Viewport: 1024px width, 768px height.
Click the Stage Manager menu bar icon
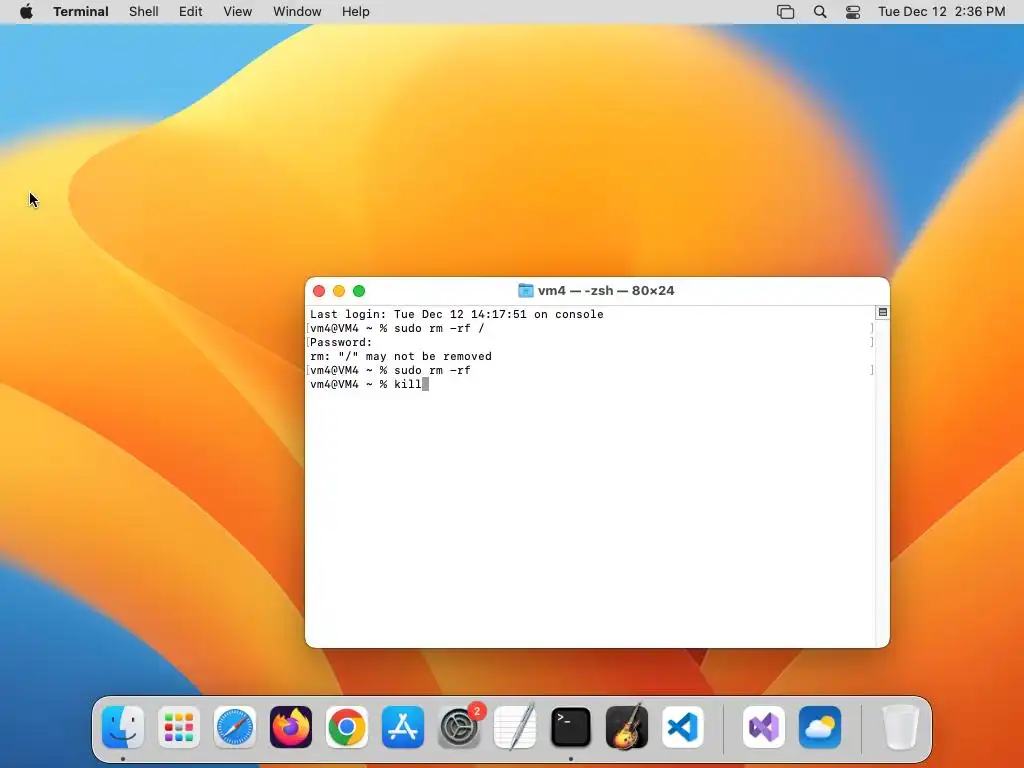coord(786,12)
